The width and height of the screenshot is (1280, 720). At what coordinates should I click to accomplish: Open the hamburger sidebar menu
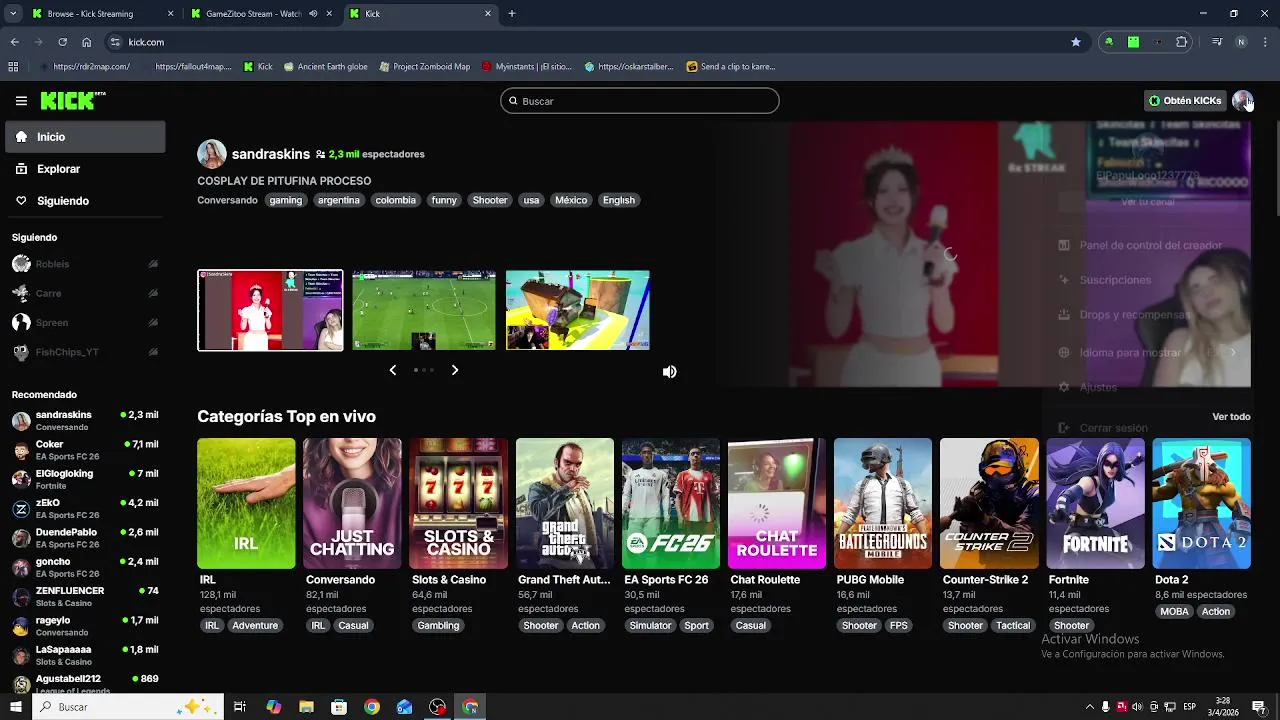pyautogui.click(x=21, y=101)
